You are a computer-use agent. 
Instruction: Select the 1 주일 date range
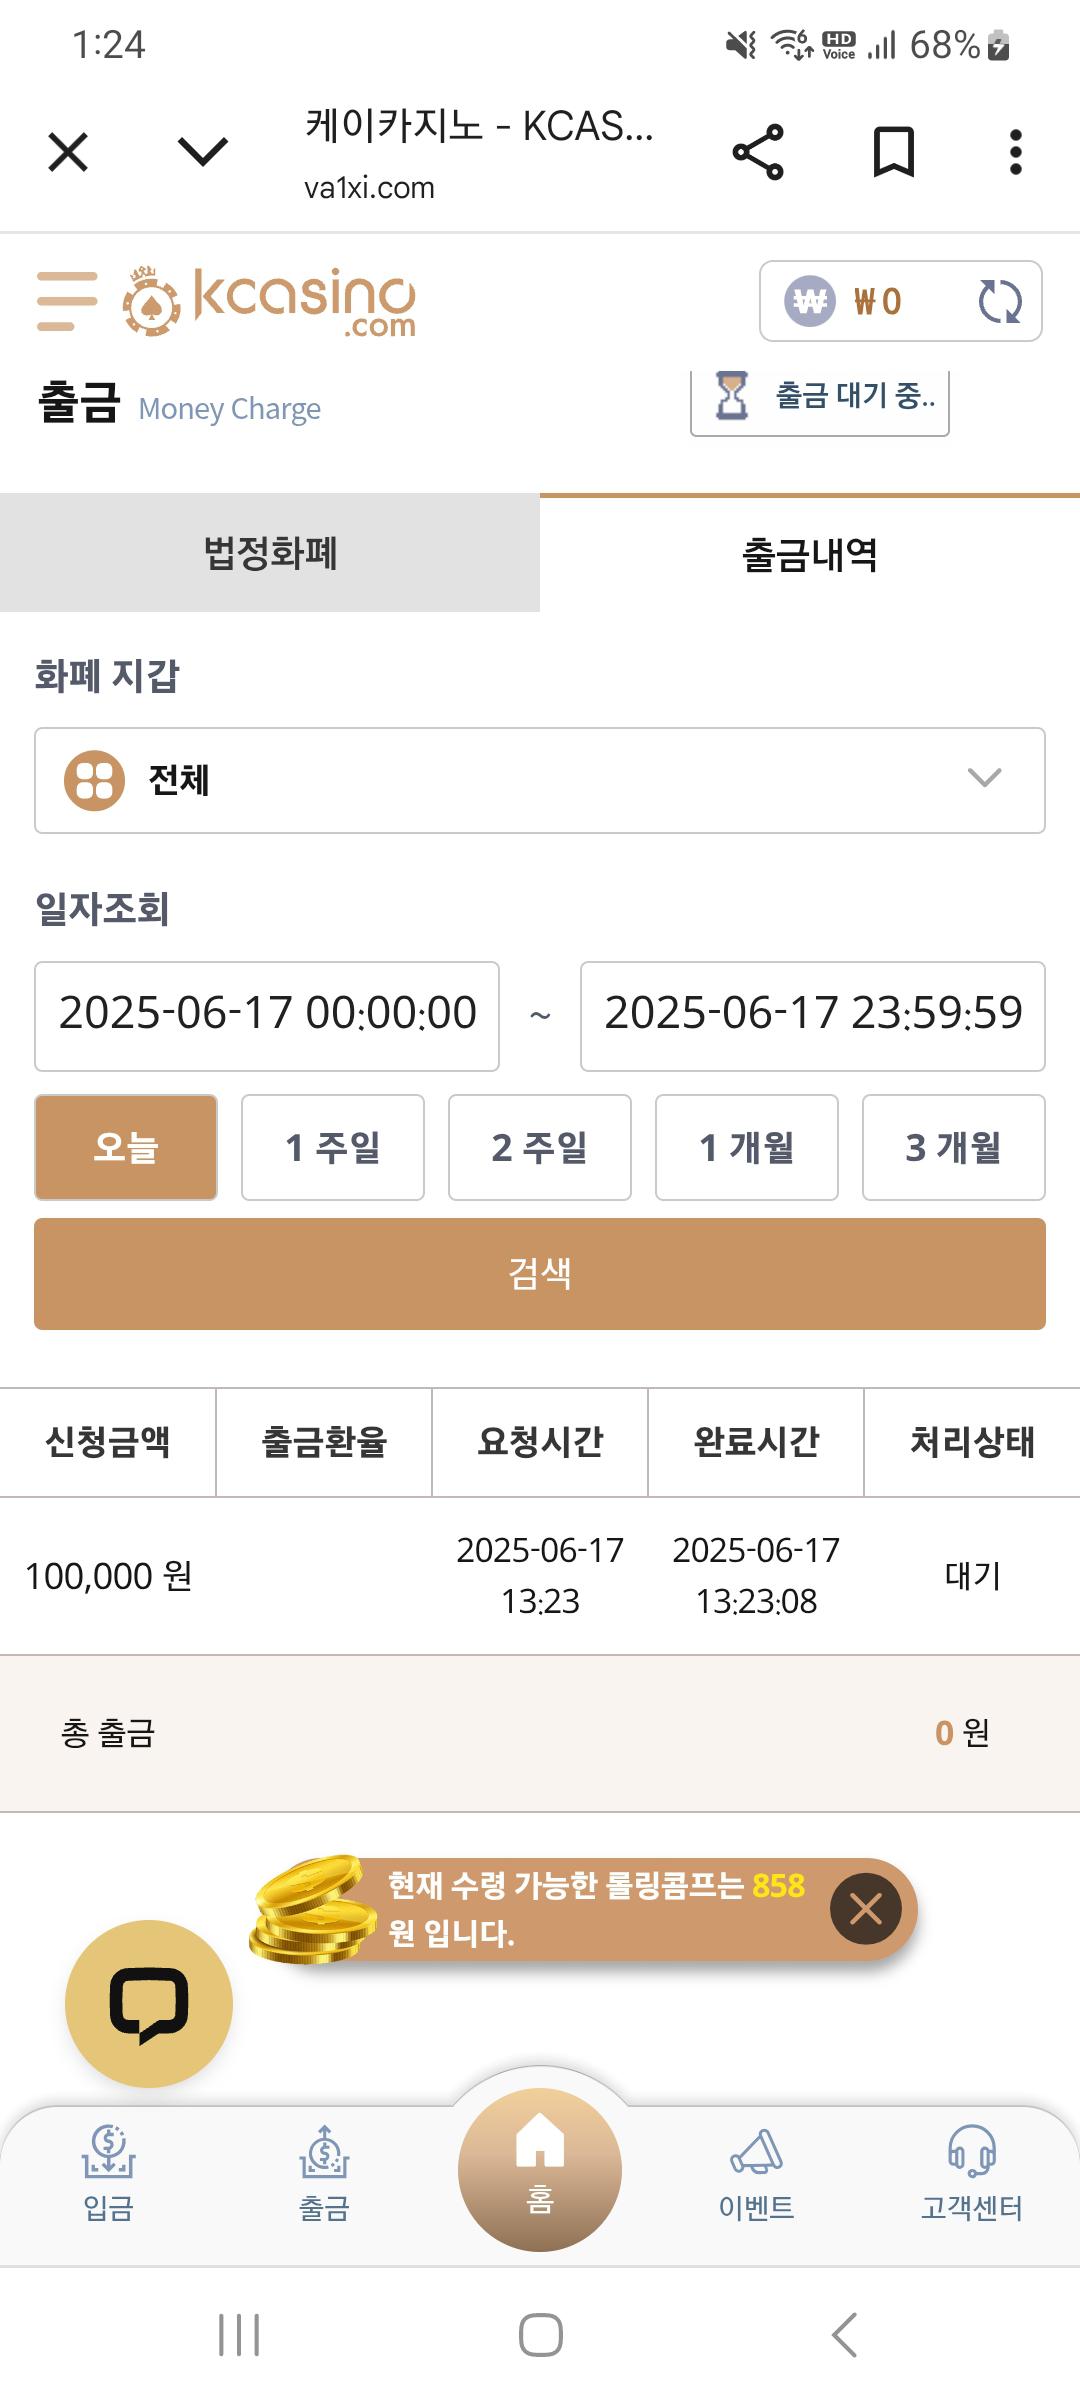(333, 1147)
